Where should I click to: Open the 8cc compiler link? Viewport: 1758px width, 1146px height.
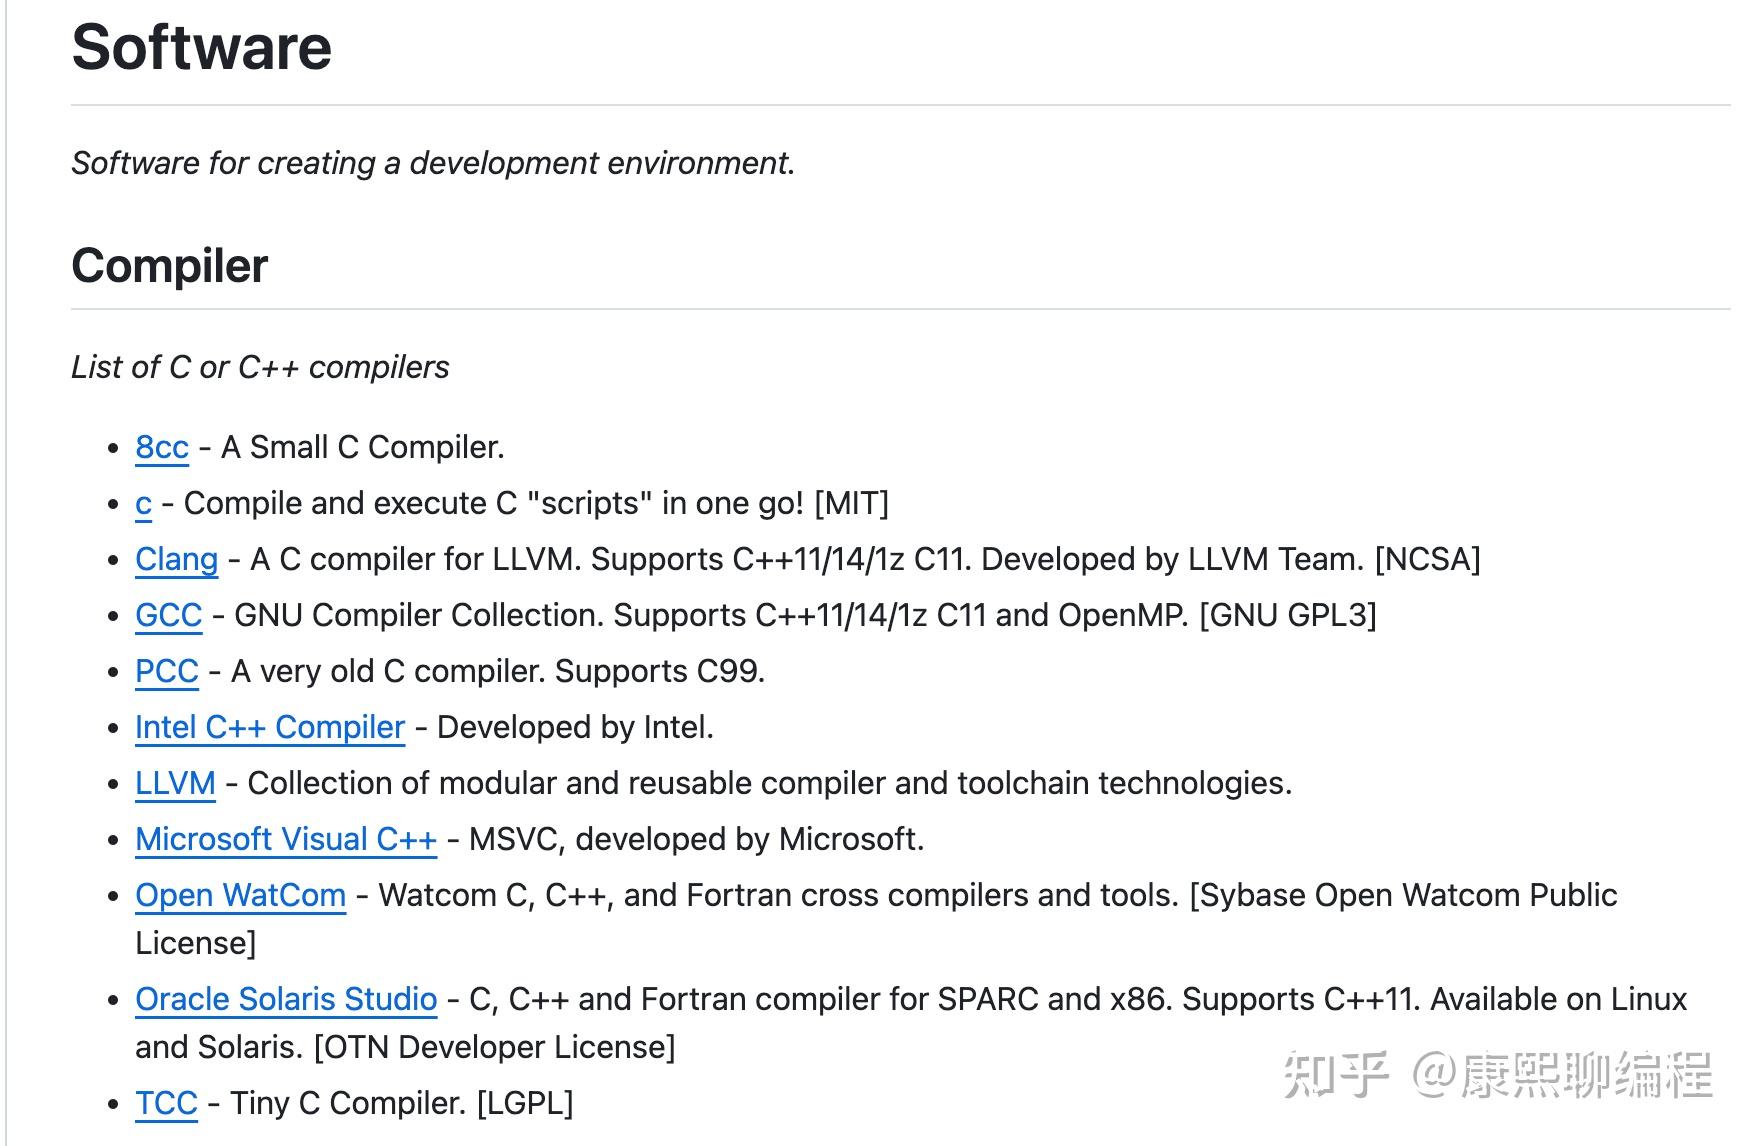click(162, 447)
